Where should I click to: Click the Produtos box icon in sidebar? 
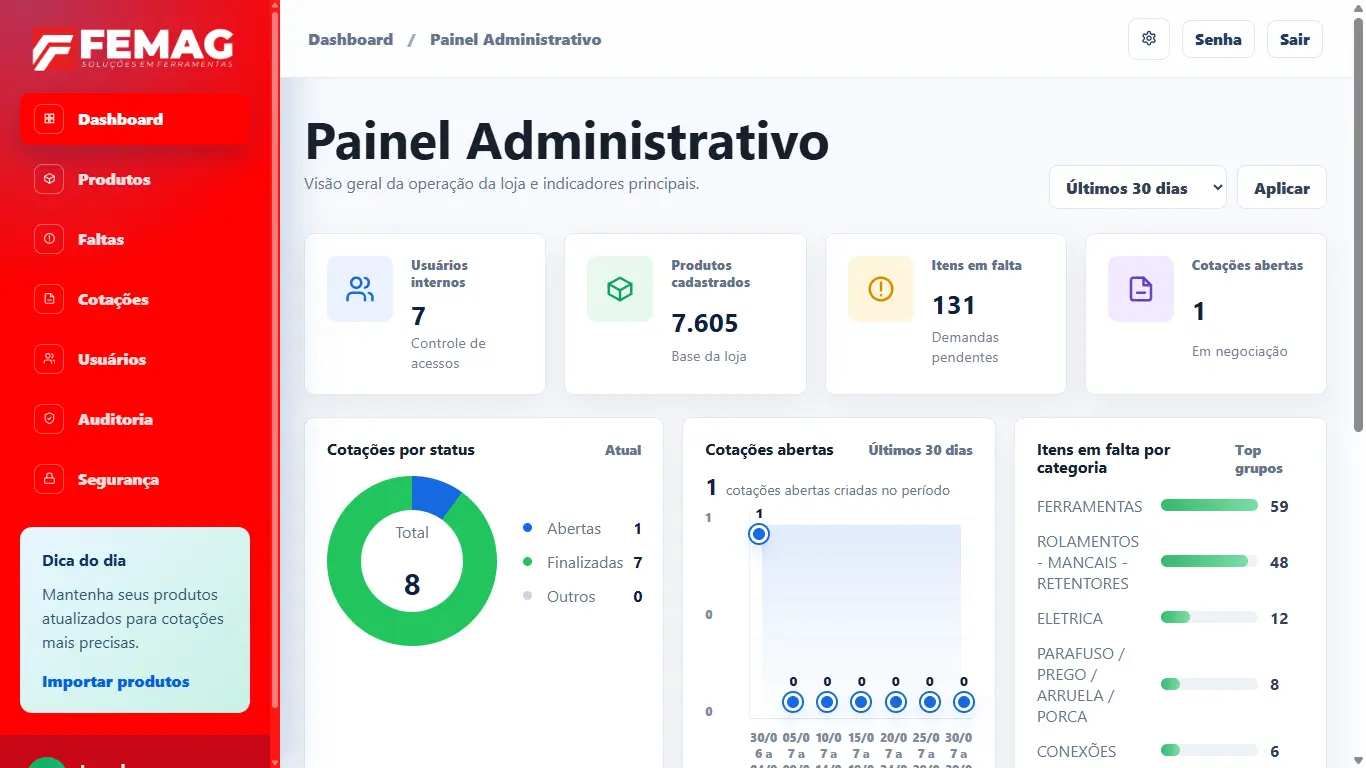pos(49,179)
